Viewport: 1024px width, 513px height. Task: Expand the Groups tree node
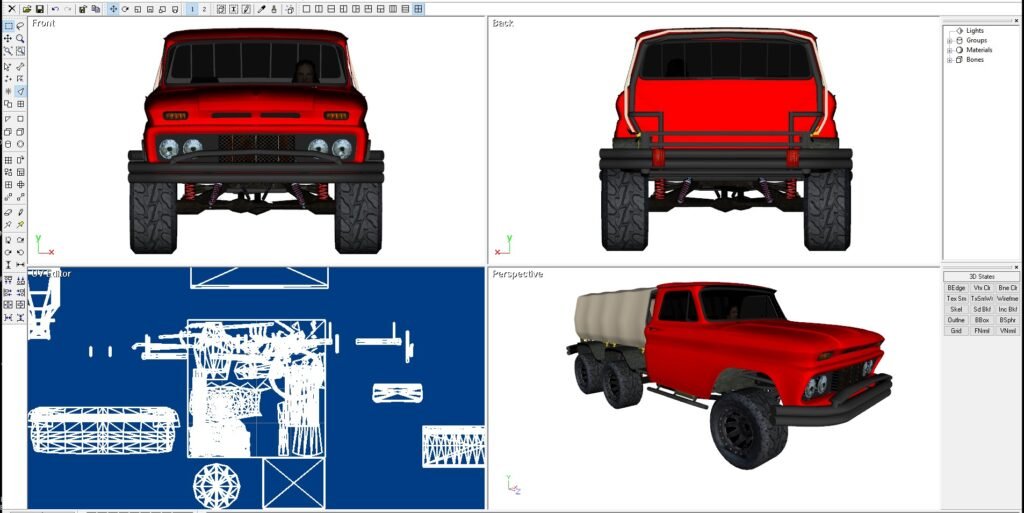(949, 40)
